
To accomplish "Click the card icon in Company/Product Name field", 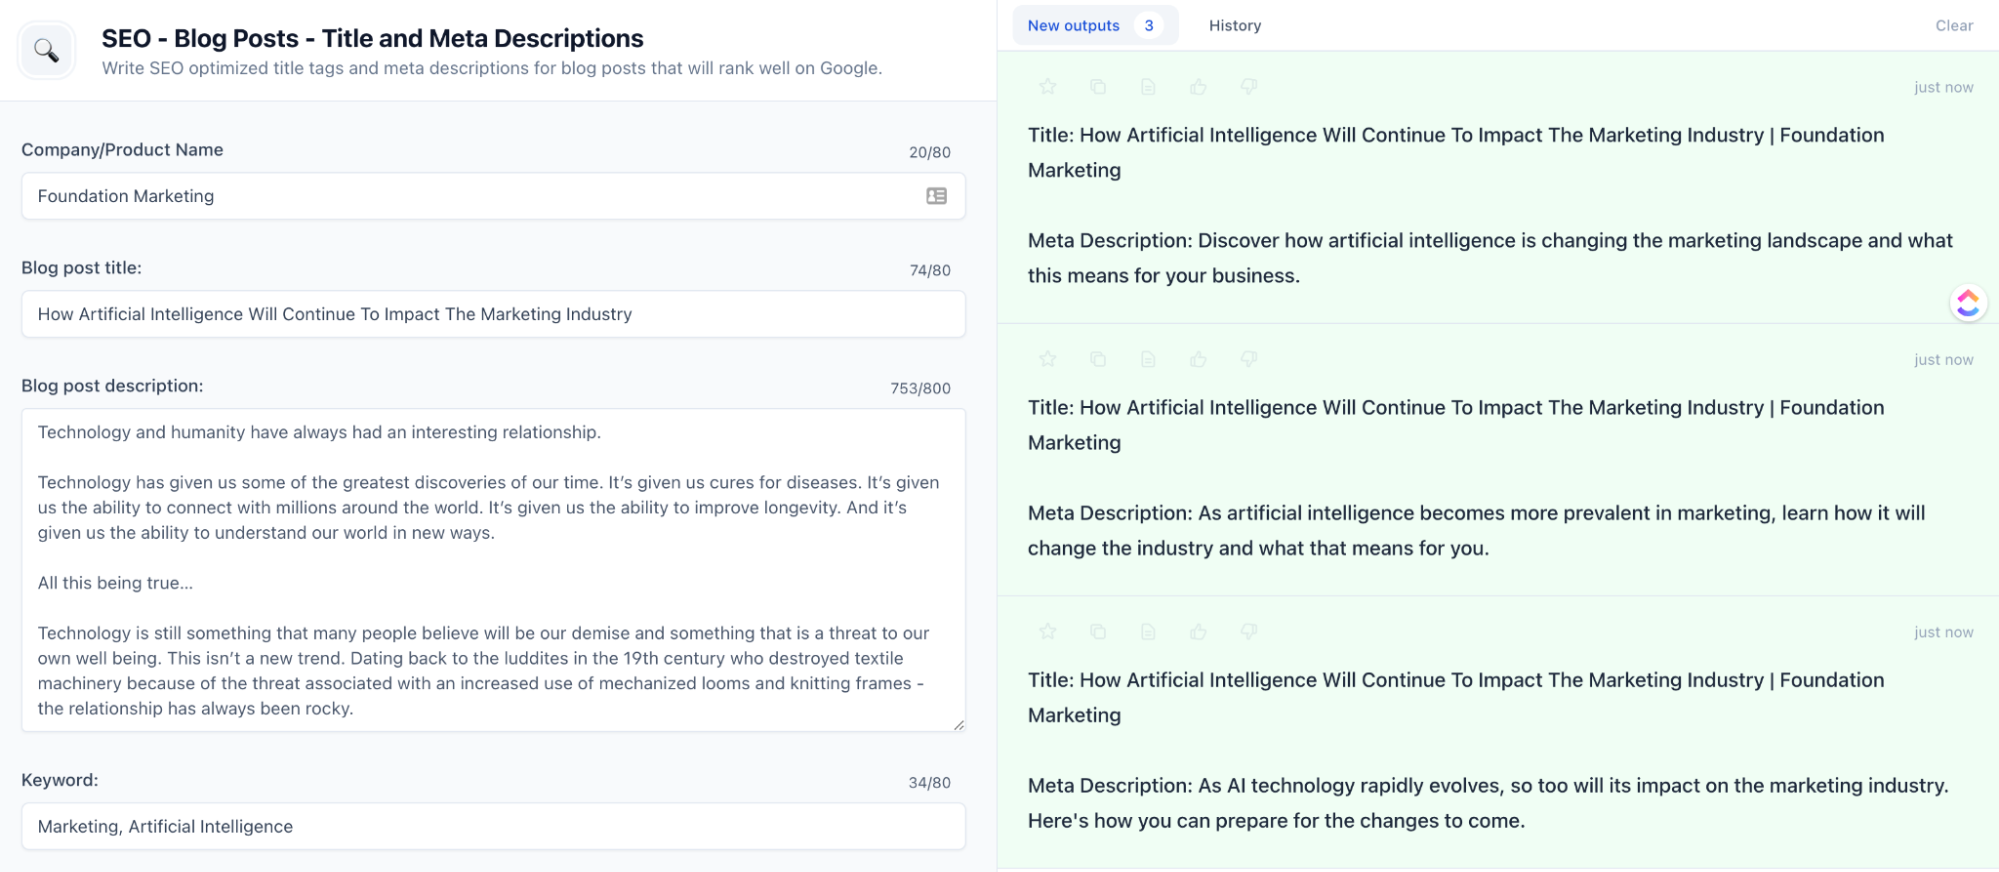I will [936, 196].
